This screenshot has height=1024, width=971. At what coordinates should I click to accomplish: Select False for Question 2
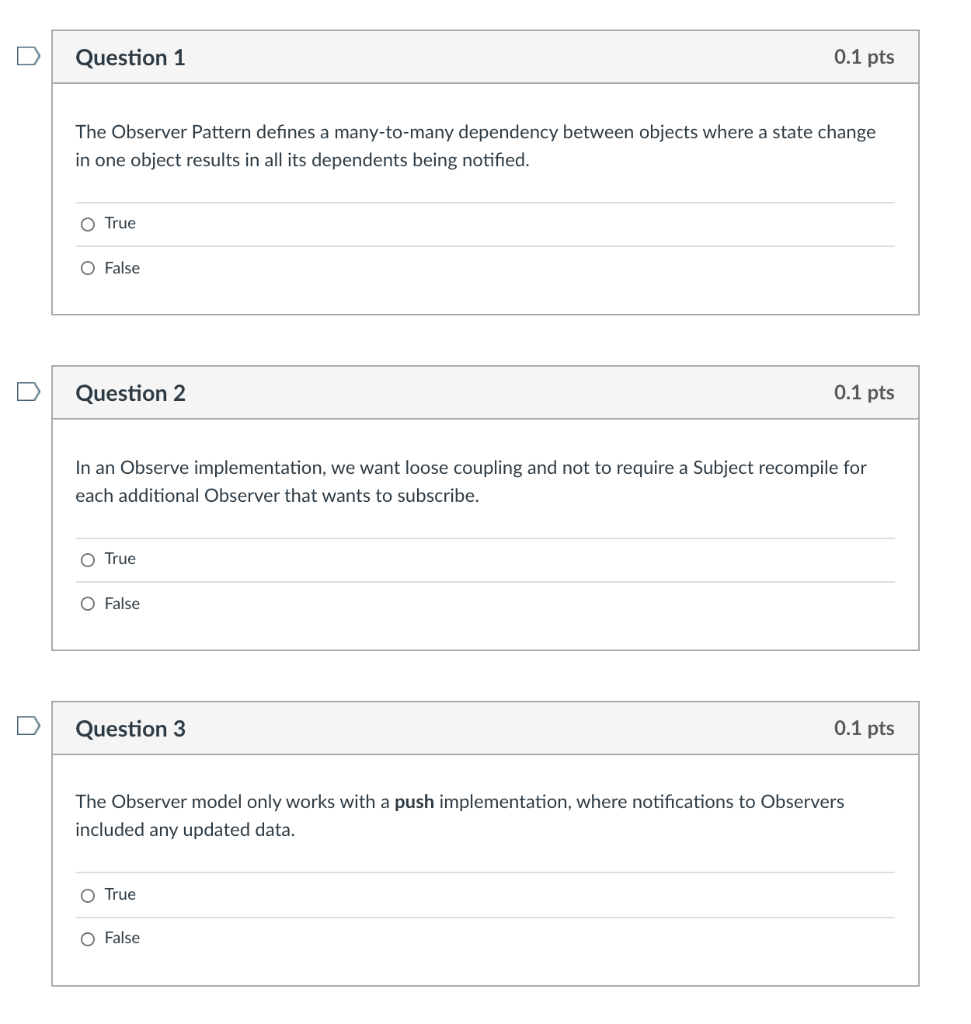89,603
